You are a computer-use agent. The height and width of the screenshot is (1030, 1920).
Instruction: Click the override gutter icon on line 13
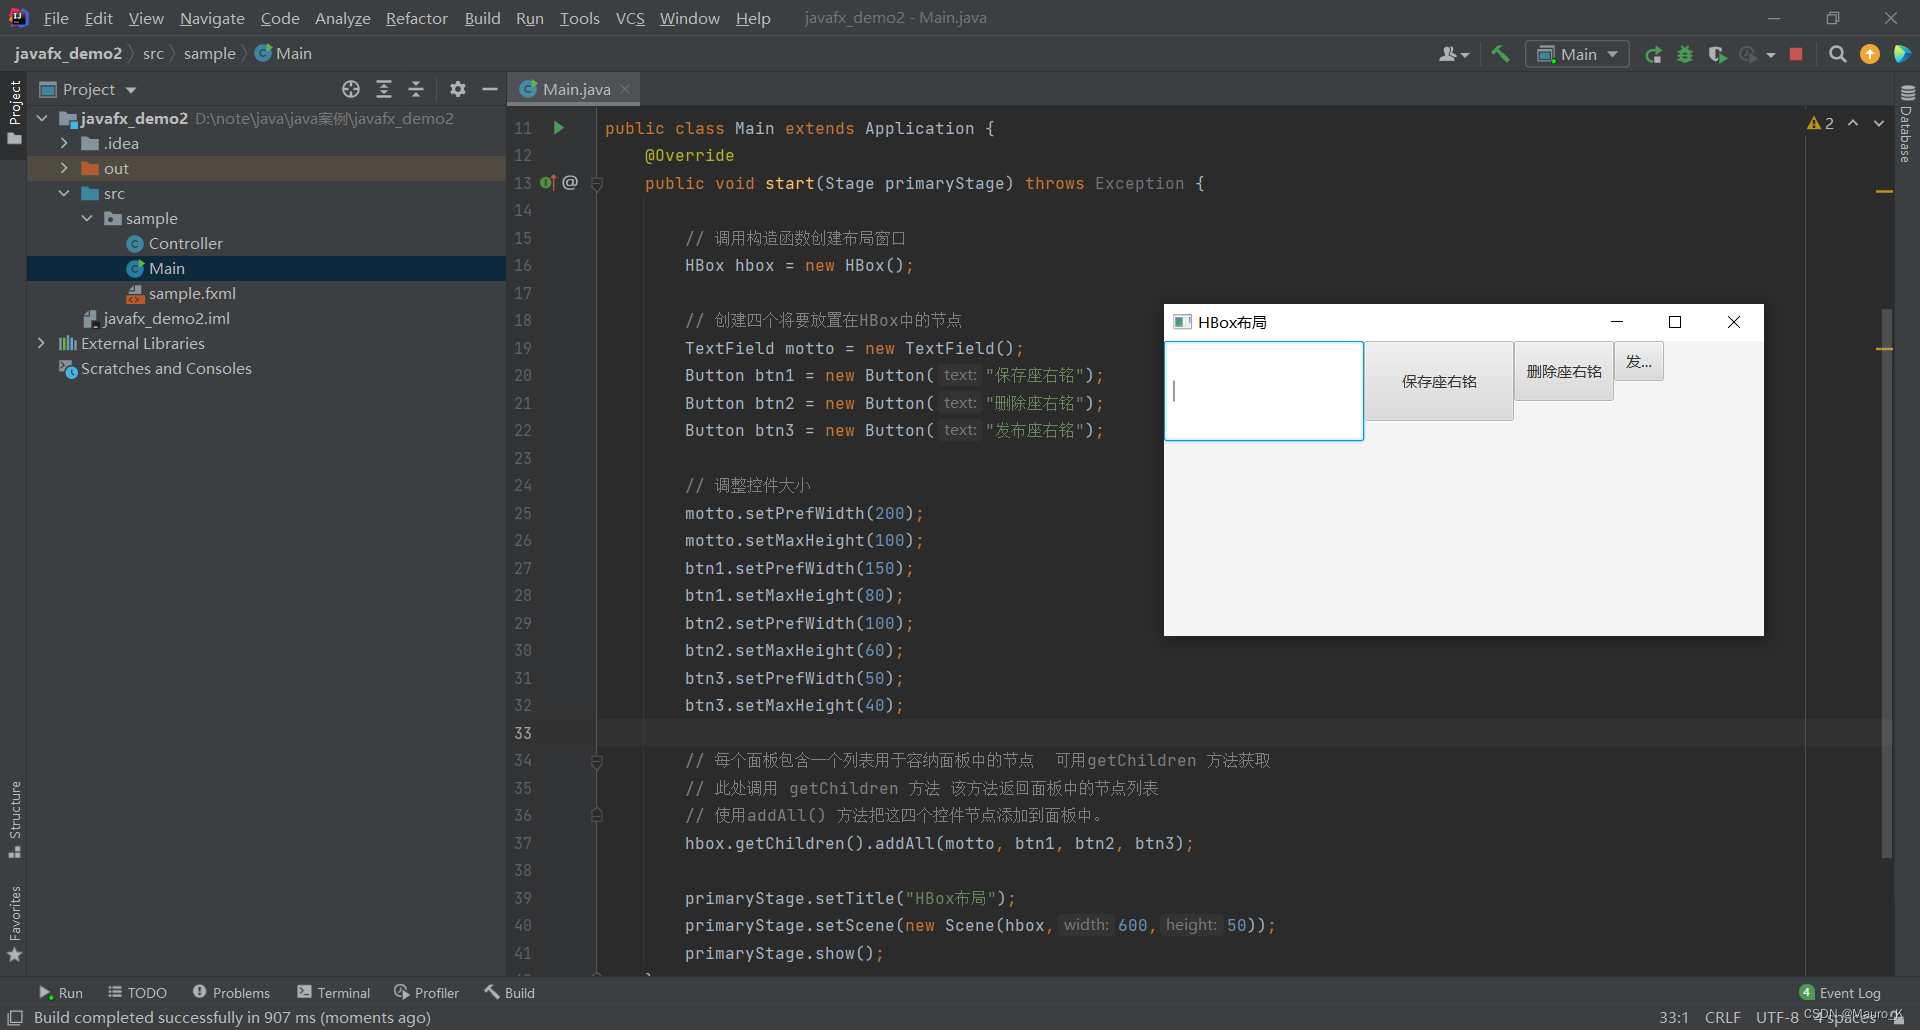[548, 183]
